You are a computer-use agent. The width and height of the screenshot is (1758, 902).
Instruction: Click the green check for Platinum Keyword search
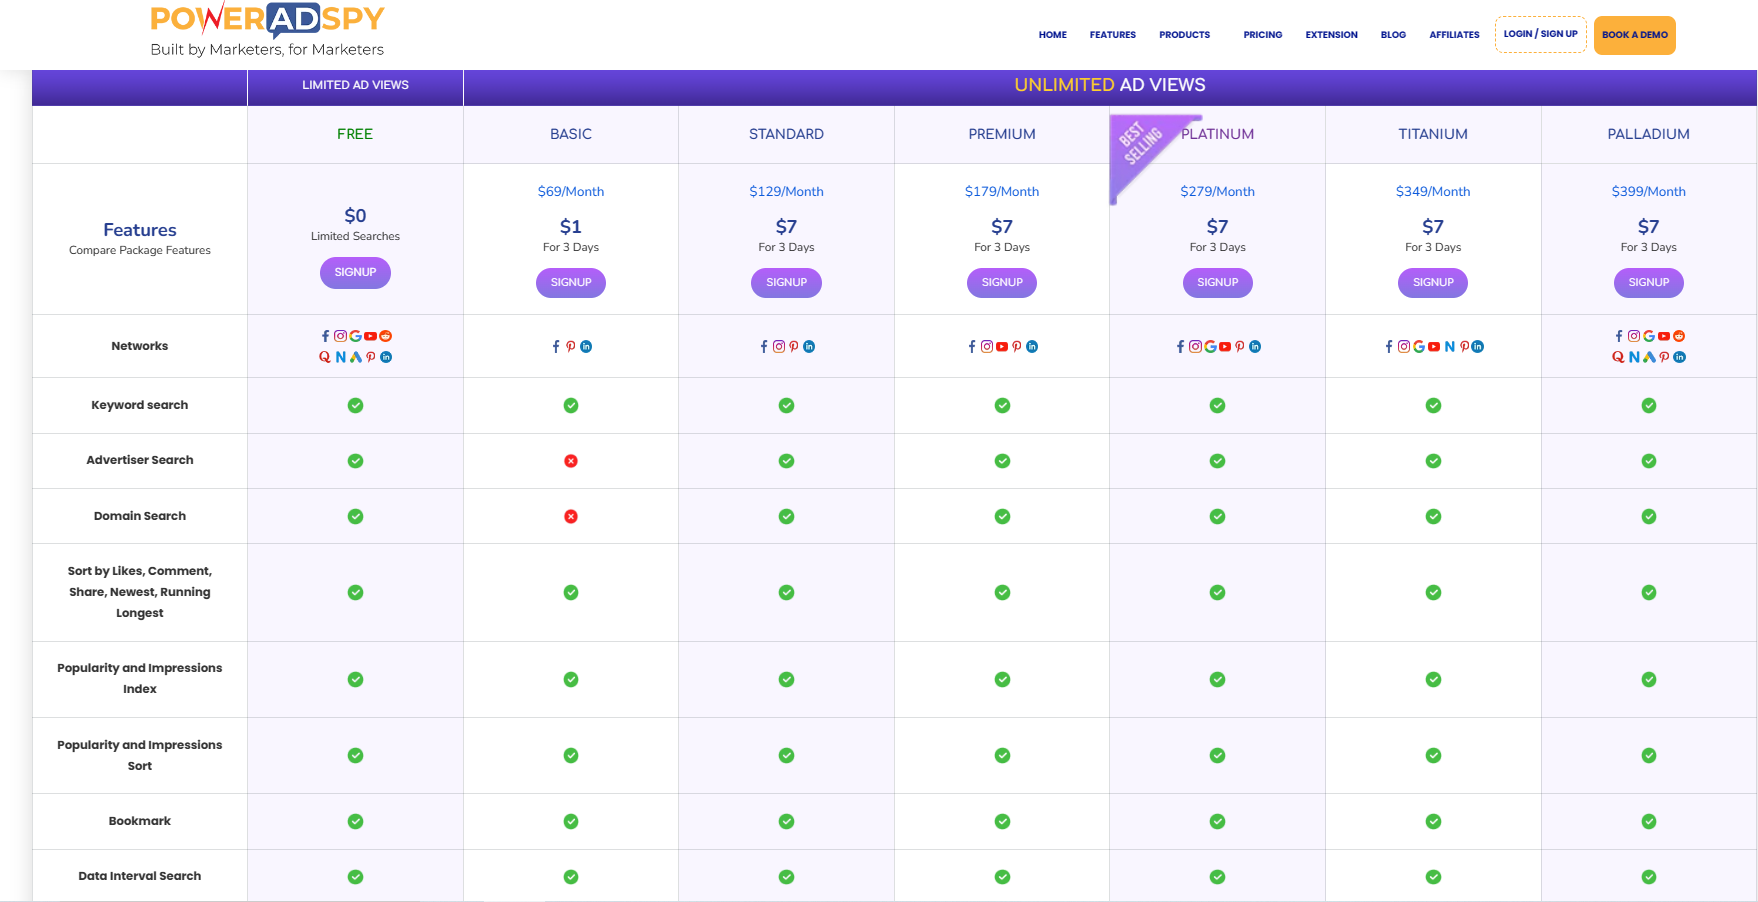[x=1217, y=405]
